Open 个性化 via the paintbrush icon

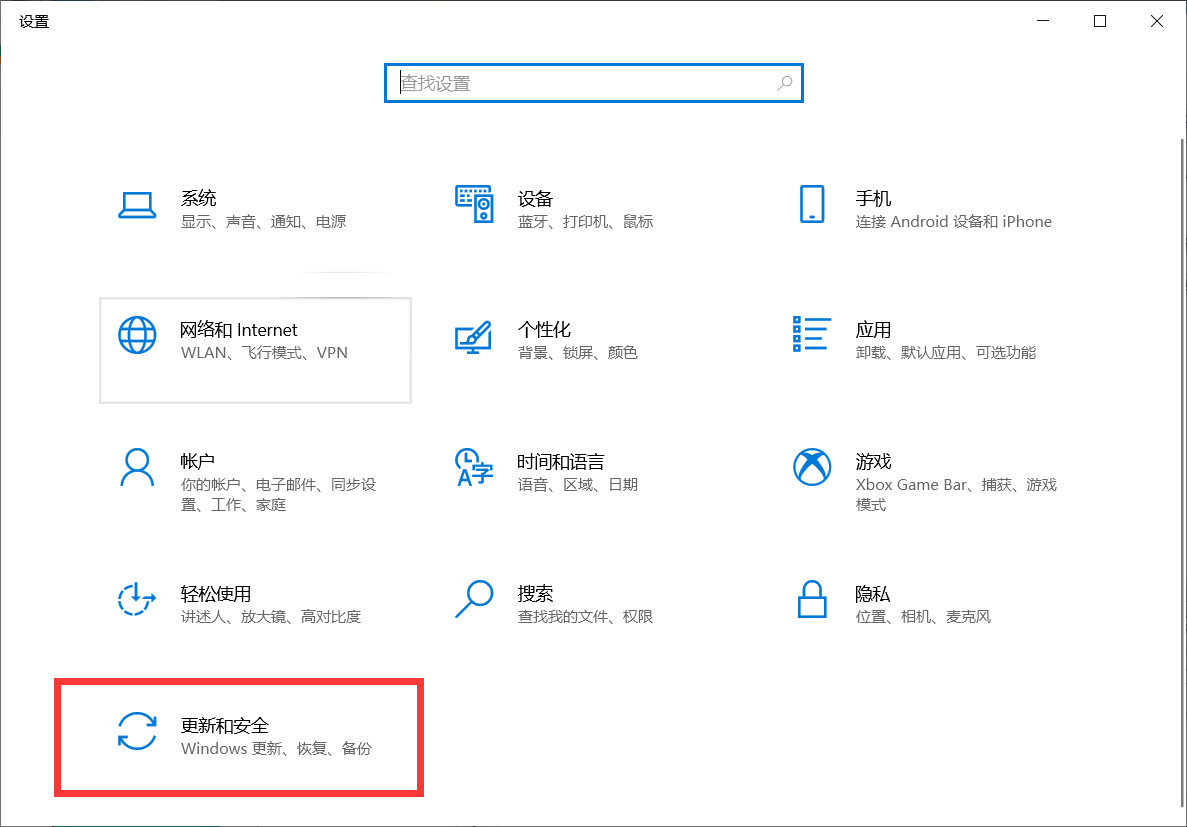[474, 336]
